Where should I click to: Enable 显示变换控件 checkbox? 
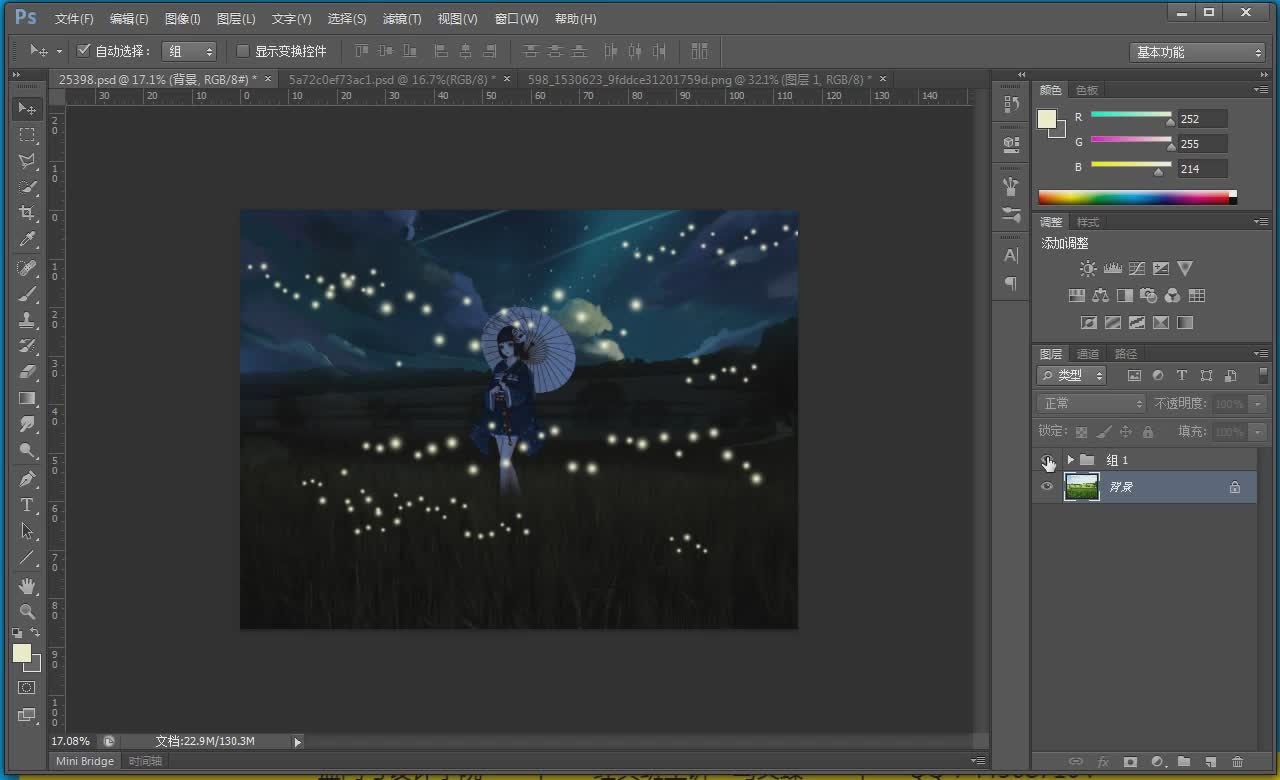click(x=242, y=51)
